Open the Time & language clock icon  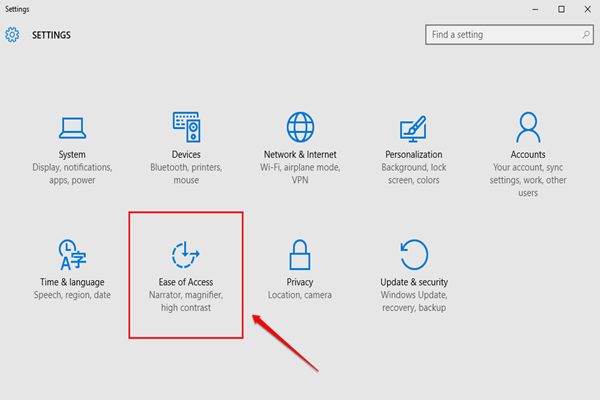tap(72, 255)
